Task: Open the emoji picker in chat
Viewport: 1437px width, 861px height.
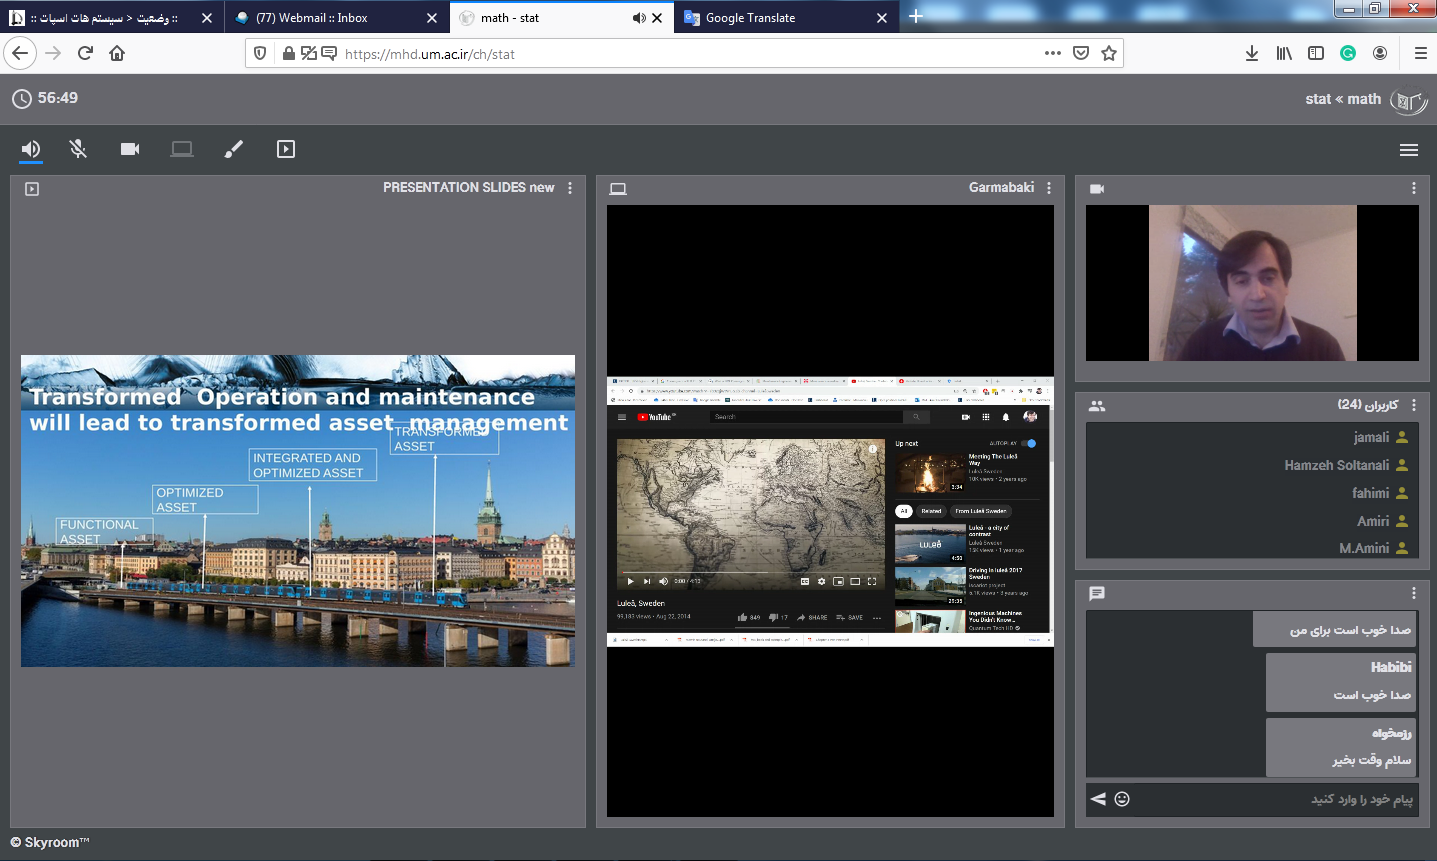Action: tap(1122, 799)
